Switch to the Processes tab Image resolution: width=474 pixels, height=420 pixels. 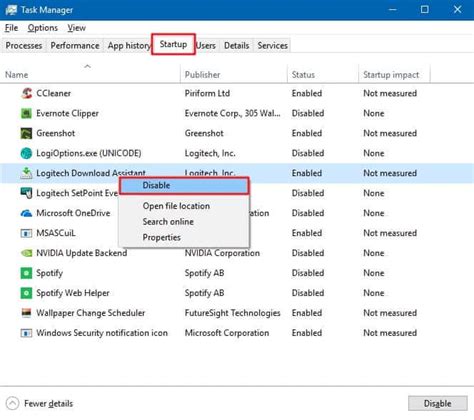pyautogui.click(x=24, y=46)
